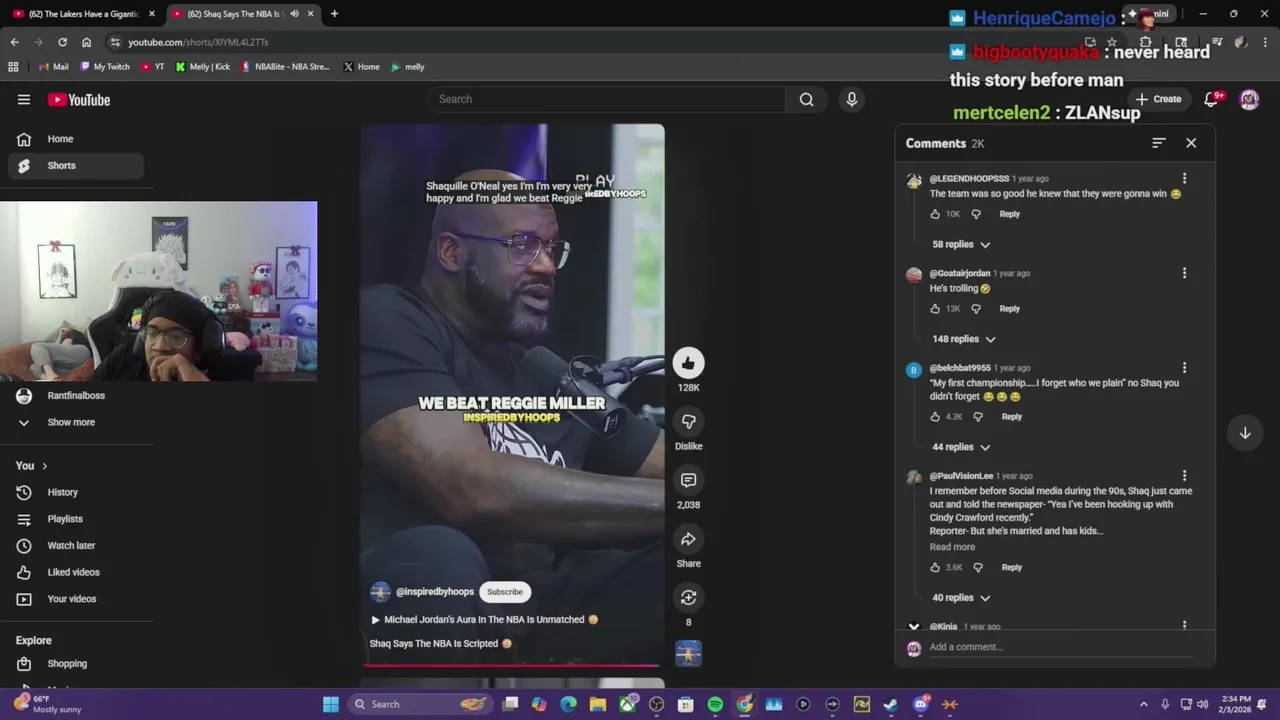Image resolution: width=1280 pixels, height=720 pixels.
Task: Open the remix button on short
Action: 688,597
